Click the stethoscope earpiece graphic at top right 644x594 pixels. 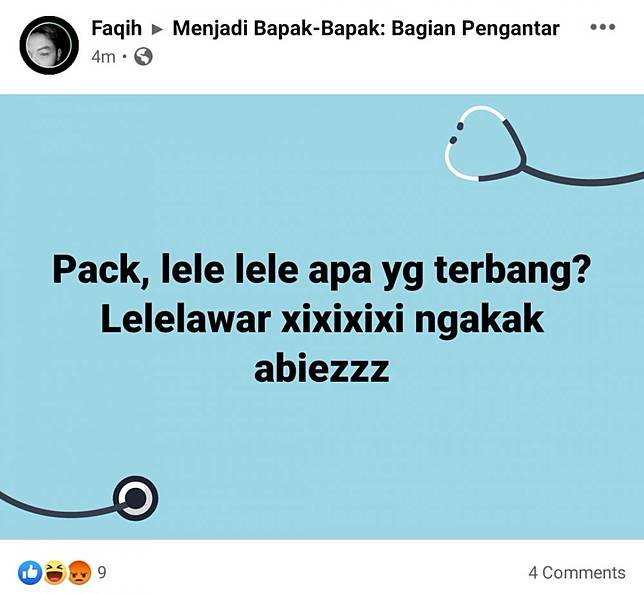(x=484, y=143)
